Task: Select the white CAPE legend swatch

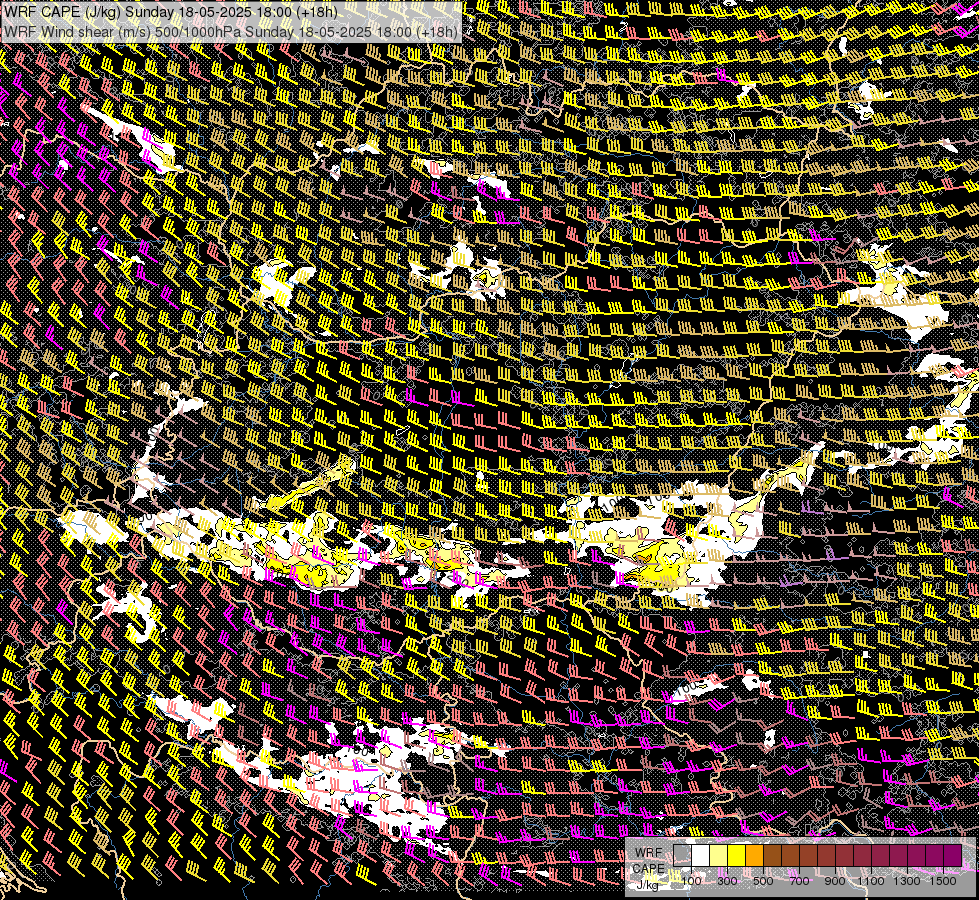Action: click(701, 855)
